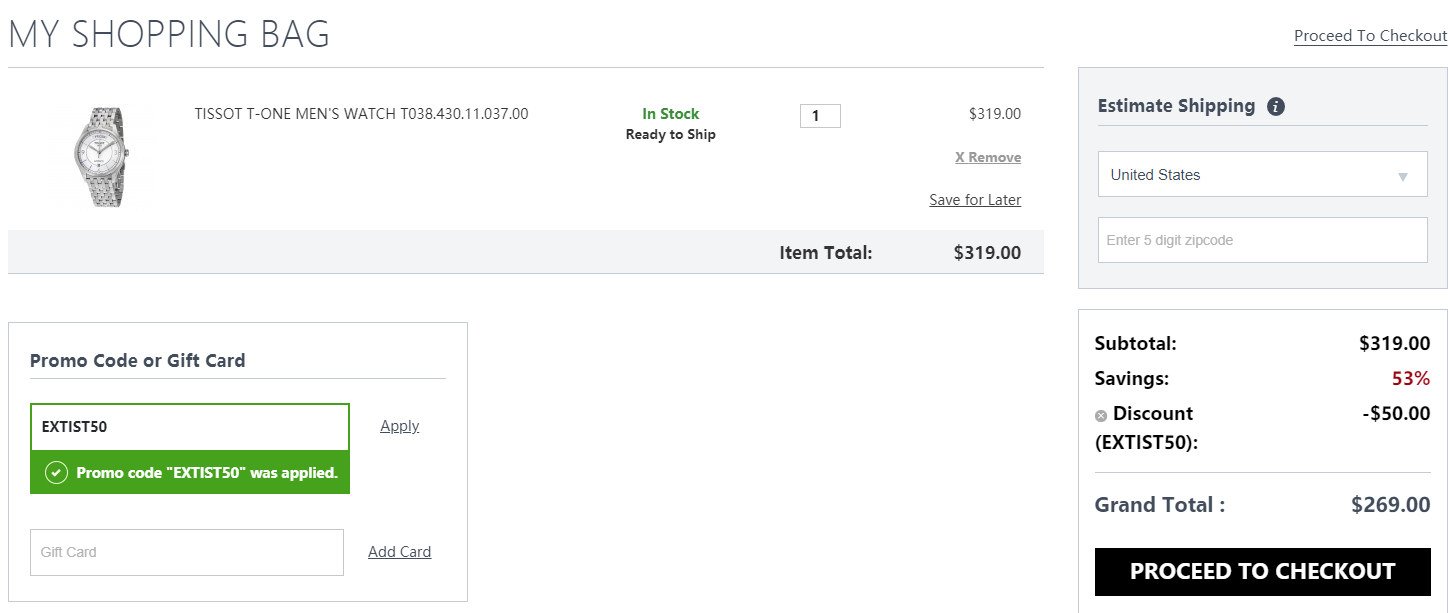The height and width of the screenshot is (613, 1448).
Task: Click the Tissot watch product thumbnail
Action: 99,156
